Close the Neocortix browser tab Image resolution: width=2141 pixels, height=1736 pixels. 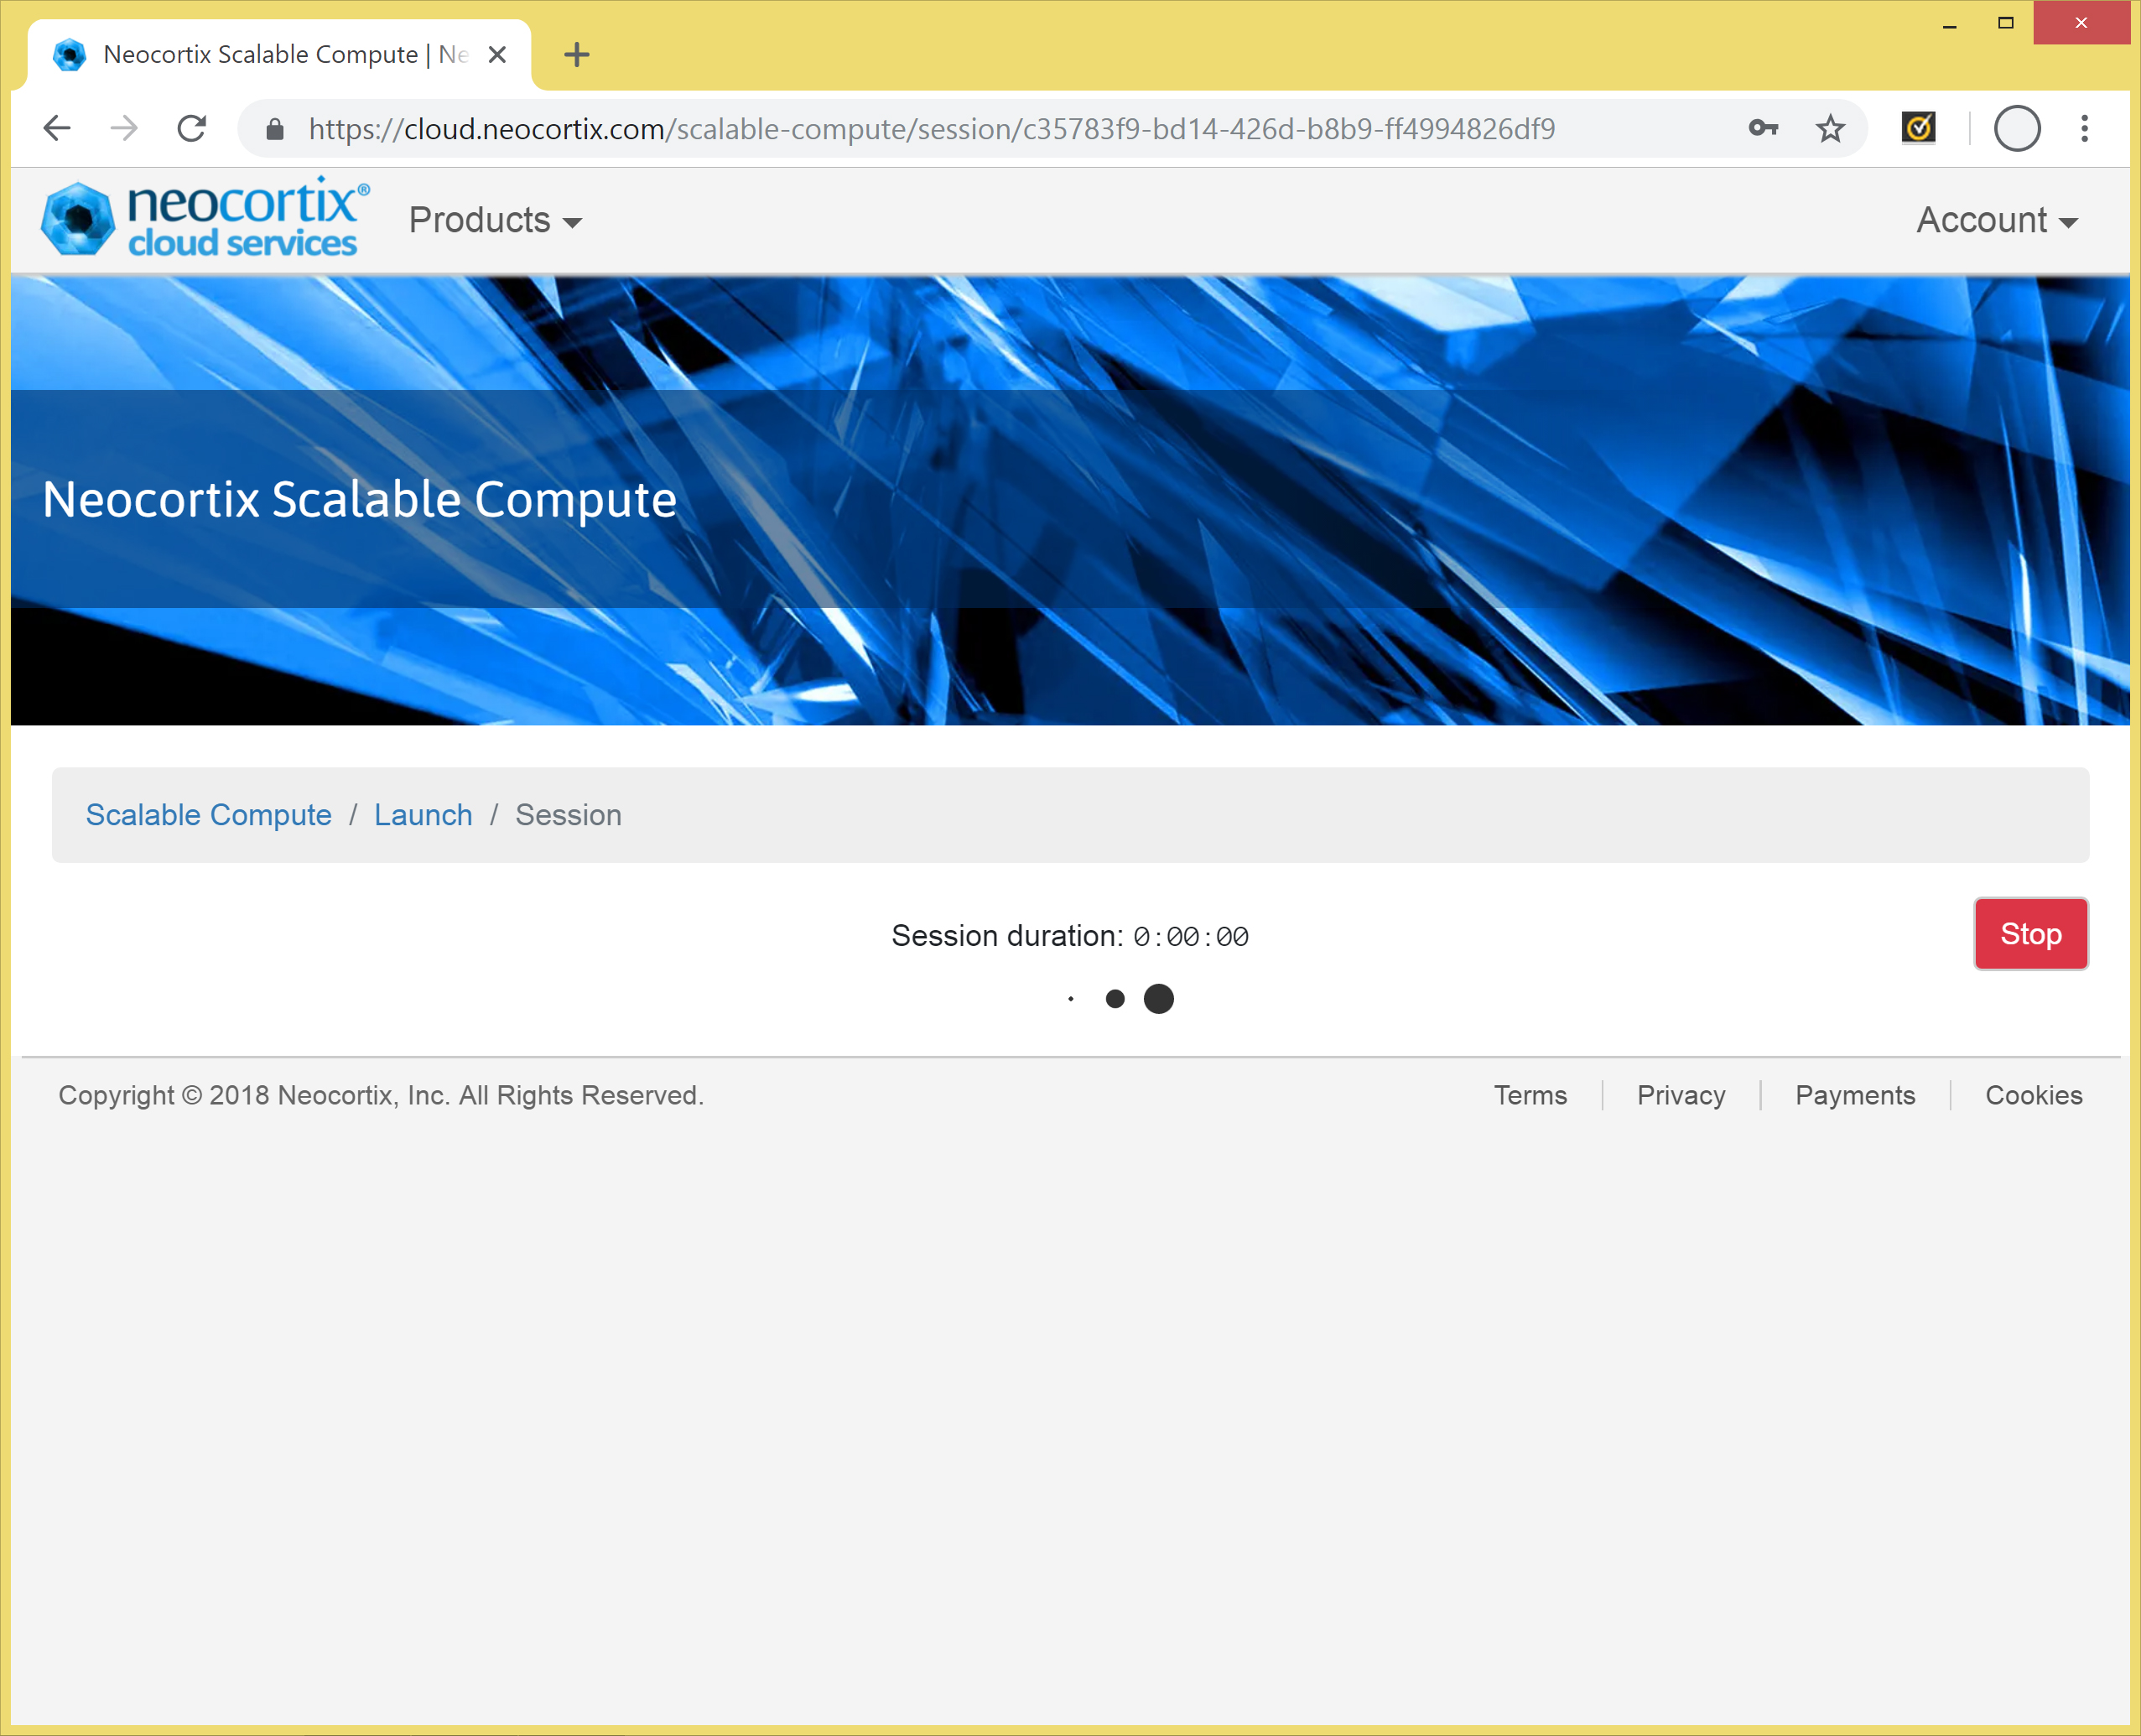pos(497,55)
